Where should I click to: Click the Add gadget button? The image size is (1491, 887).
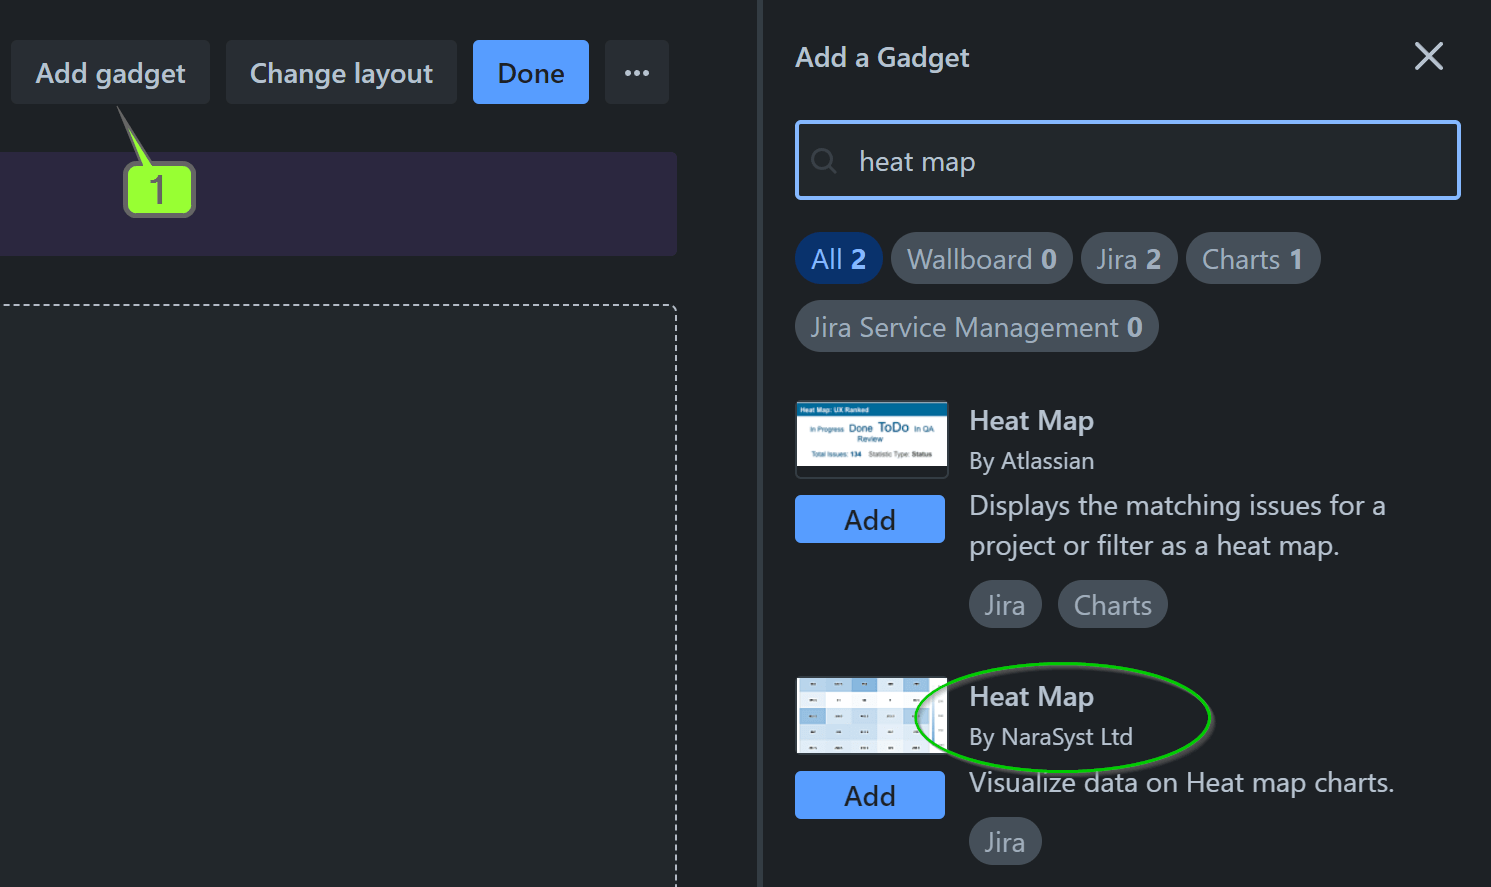[x=110, y=72]
